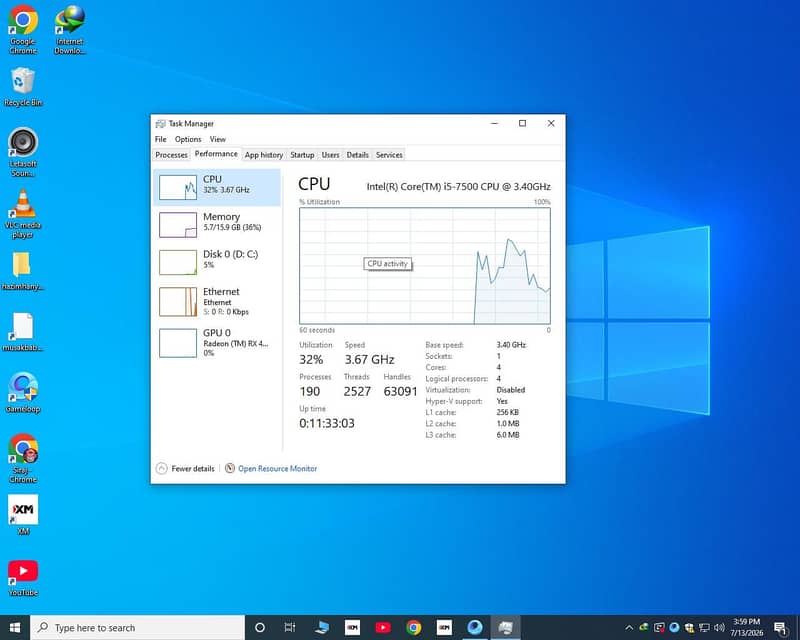
Task: Switch to the Users tab
Action: [330, 155]
